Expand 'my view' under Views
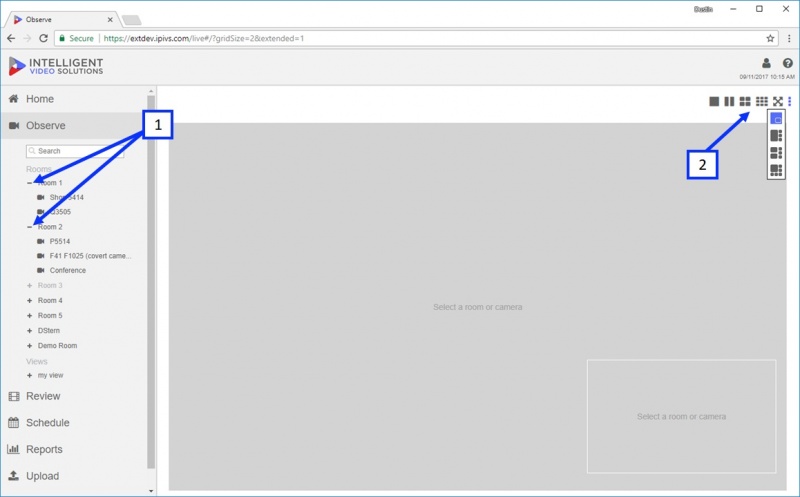 point(29,375)
